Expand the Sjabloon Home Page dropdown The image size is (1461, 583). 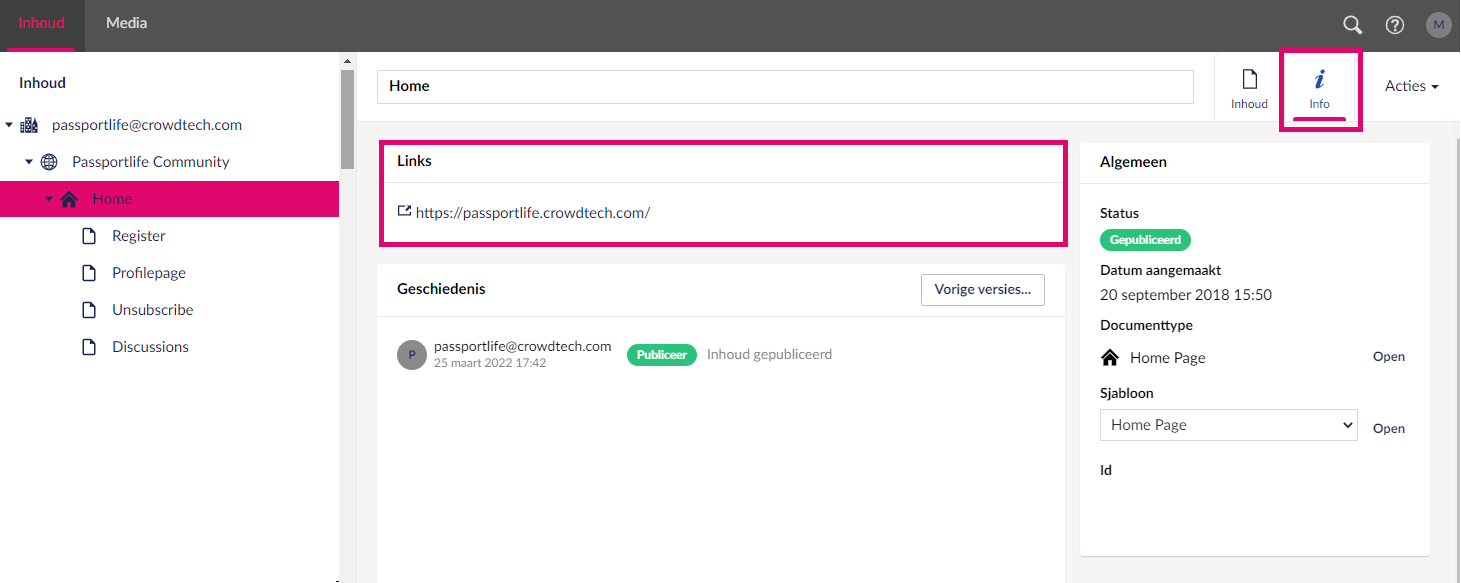tap(1228, 425)
